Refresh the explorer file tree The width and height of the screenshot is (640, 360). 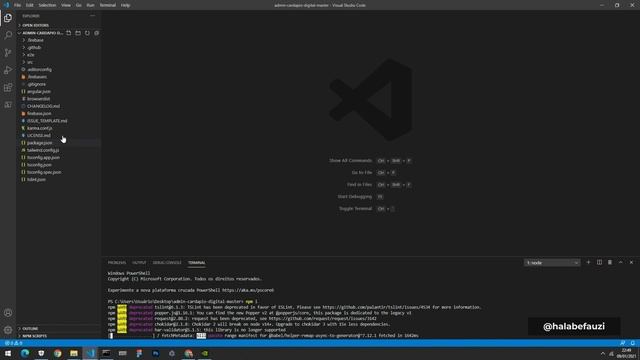tap(87, 33)
